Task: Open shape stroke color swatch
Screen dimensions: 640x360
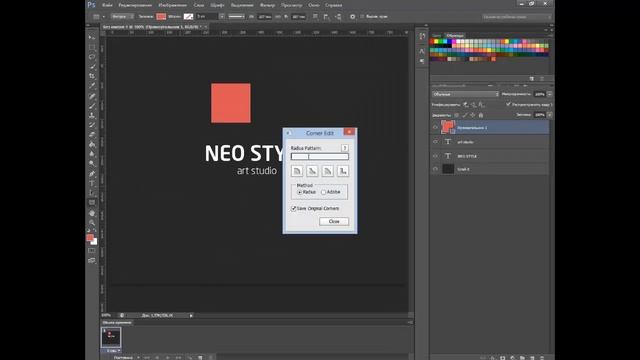Action: coord(188,17)
